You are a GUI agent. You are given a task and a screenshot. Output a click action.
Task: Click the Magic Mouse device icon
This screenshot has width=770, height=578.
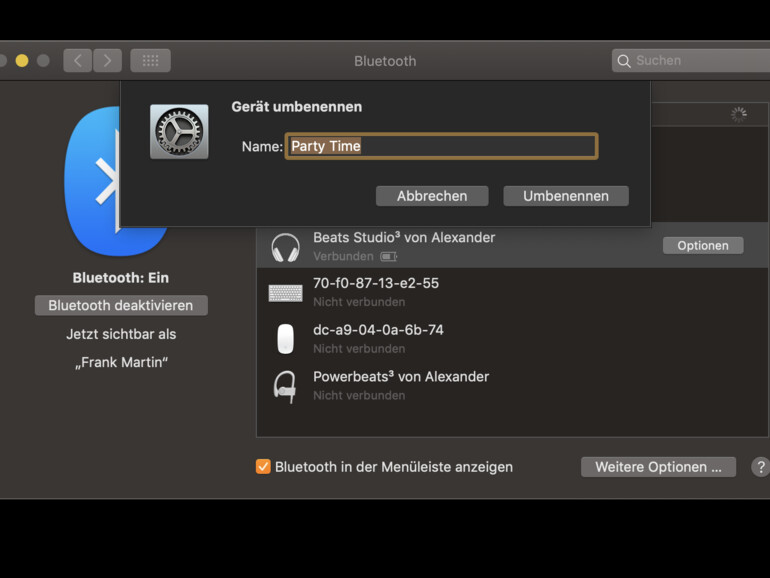click(285, 339)
